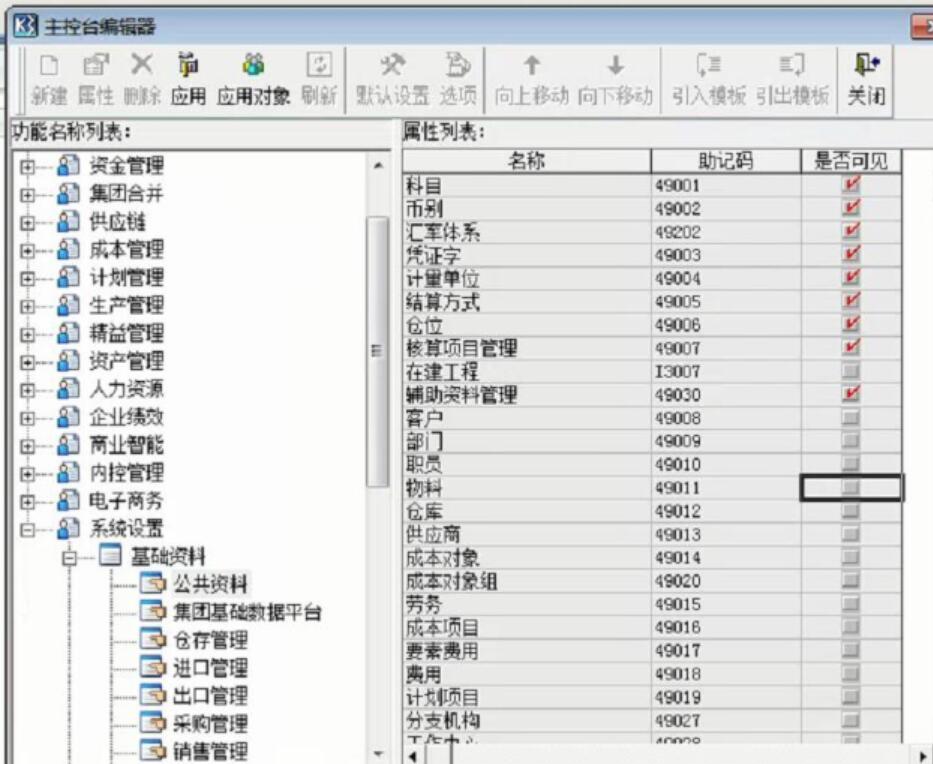The width and height of the screenshot is (933, 764).
Task: Enable visibility checkbox for 在建工程
Action: tap(851, 372)
